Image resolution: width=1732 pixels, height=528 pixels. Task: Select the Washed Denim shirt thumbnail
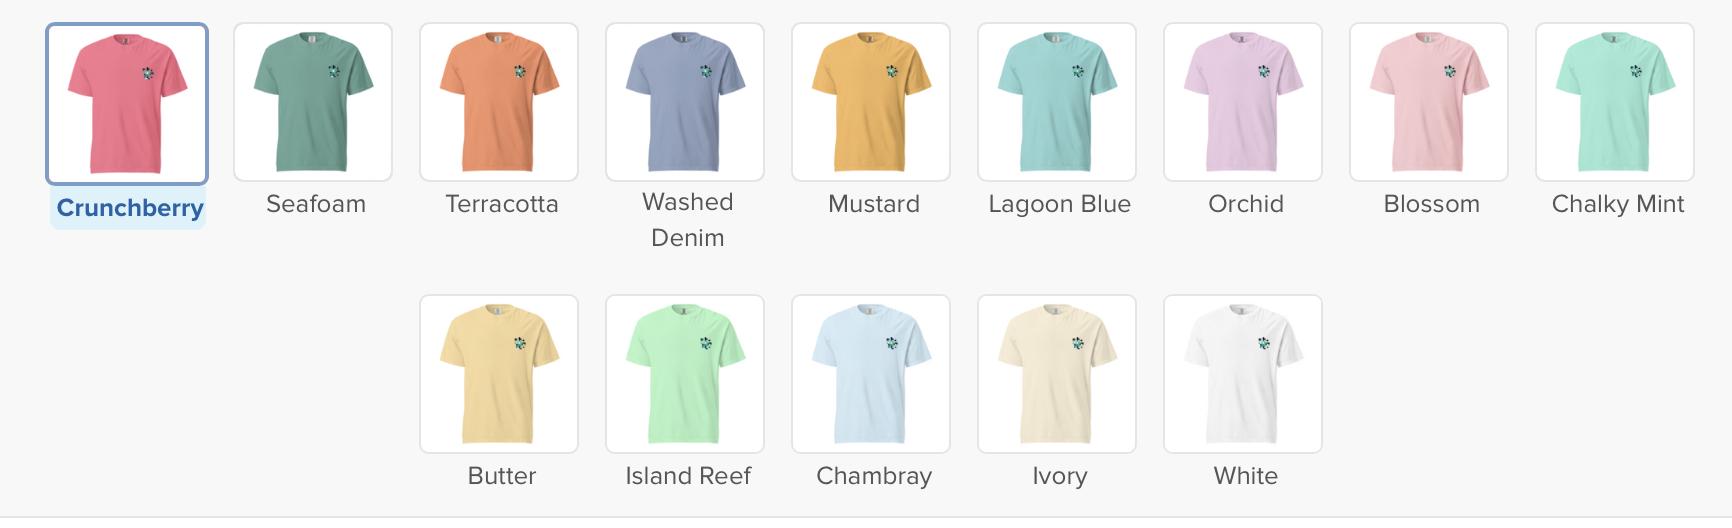tap(685, 102)
